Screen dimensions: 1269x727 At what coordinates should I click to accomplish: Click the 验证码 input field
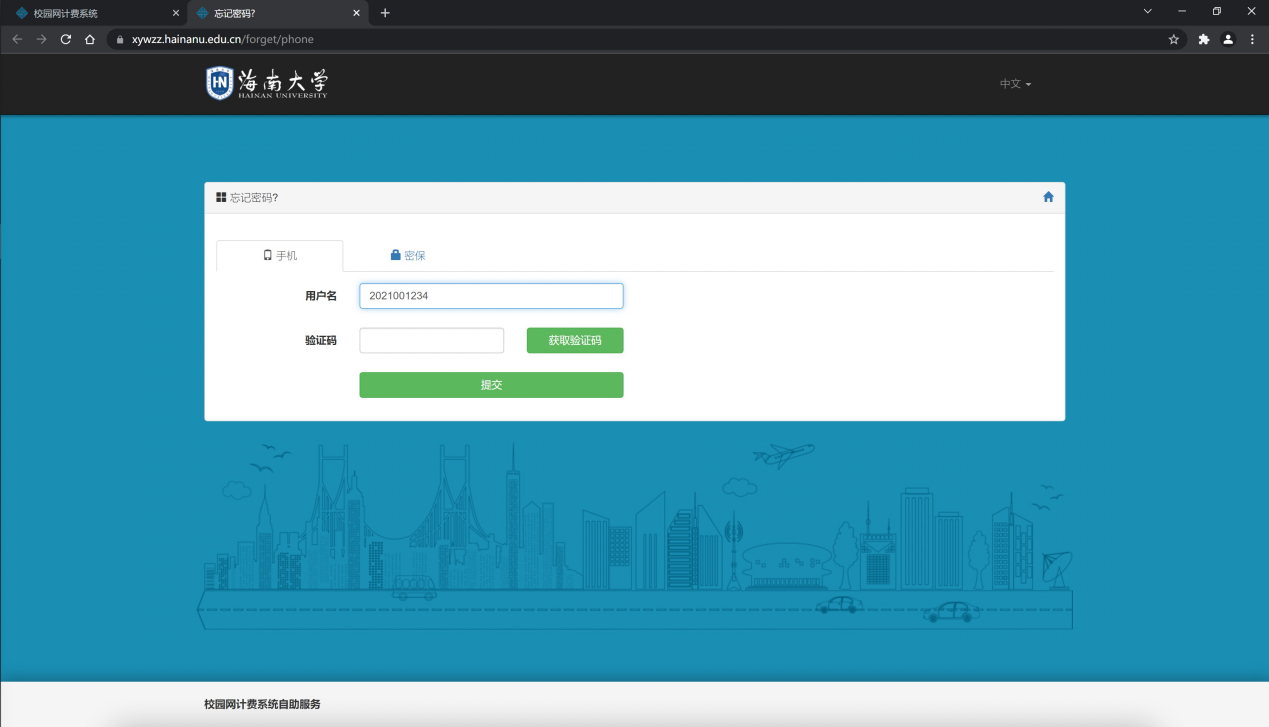tap(432, 340)
